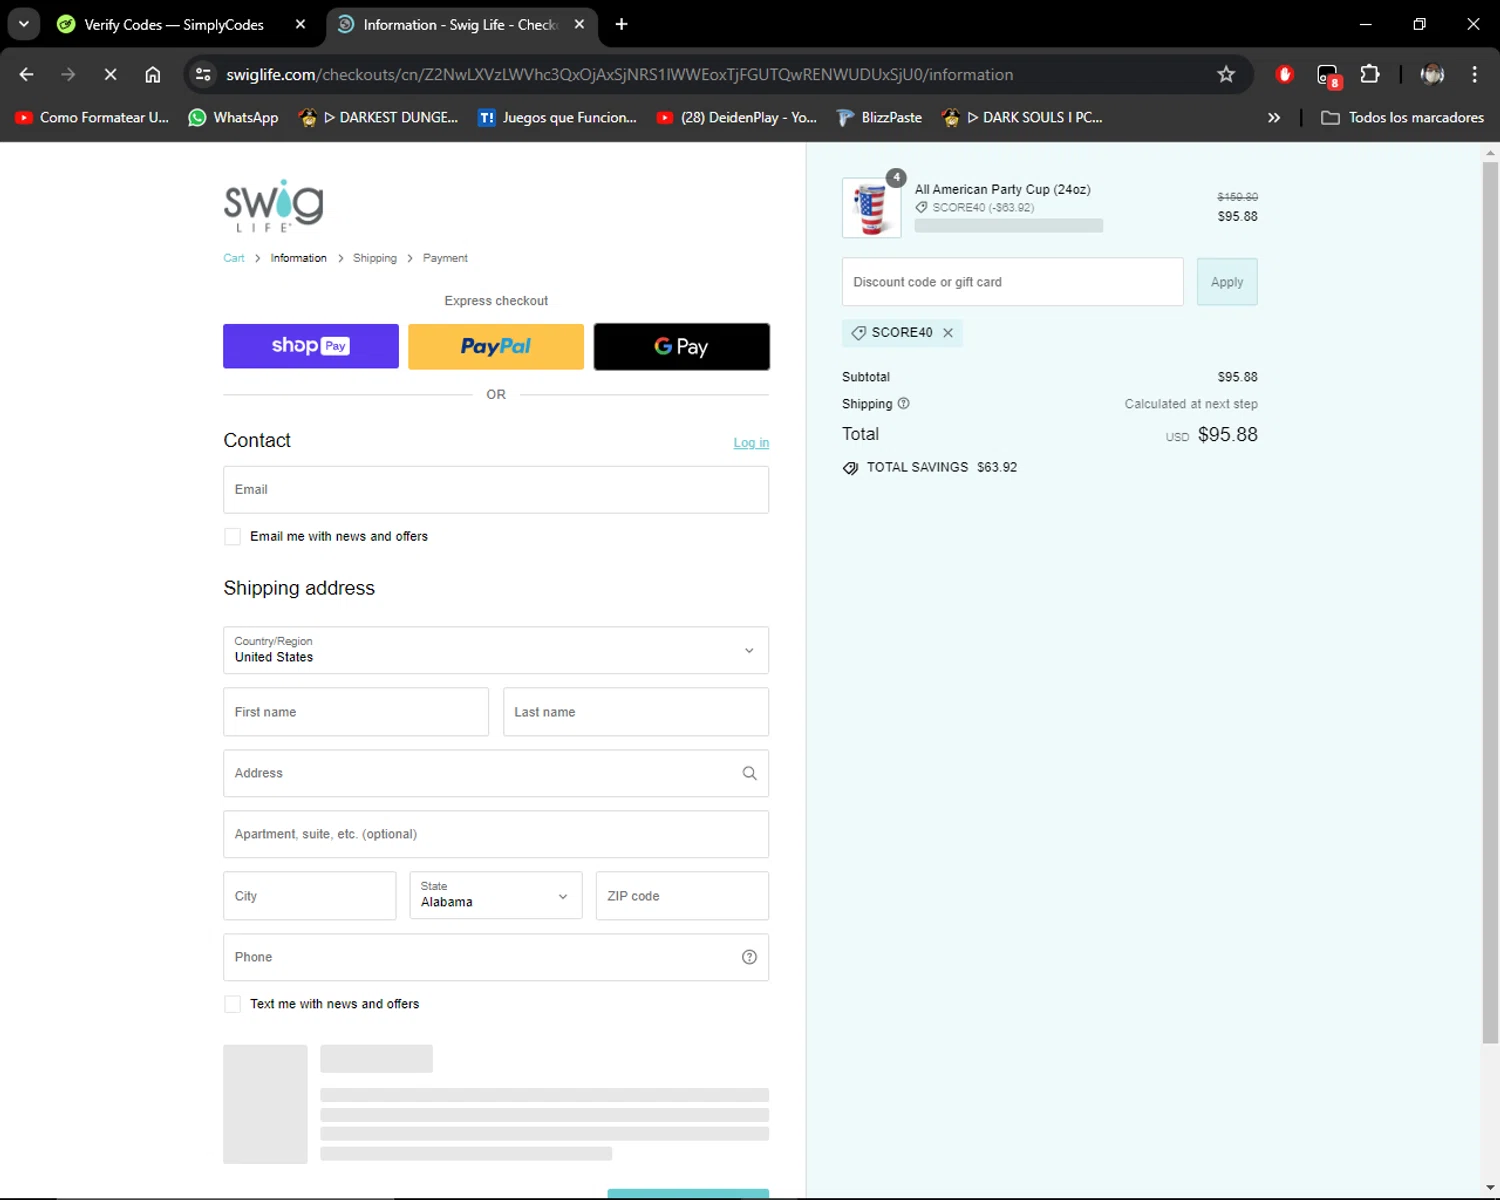Select the Information - Swig Life tab
This screenshot has height=1200, width=1500.
(460, 24)
